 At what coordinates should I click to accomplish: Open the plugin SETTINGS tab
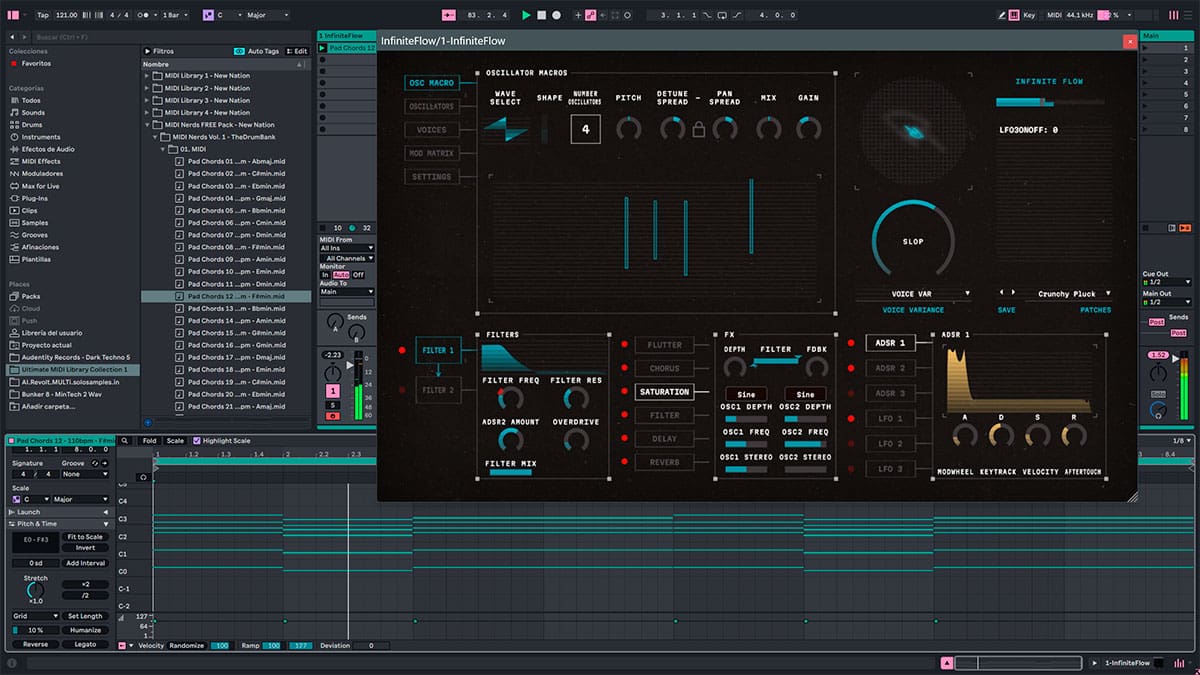432,177
